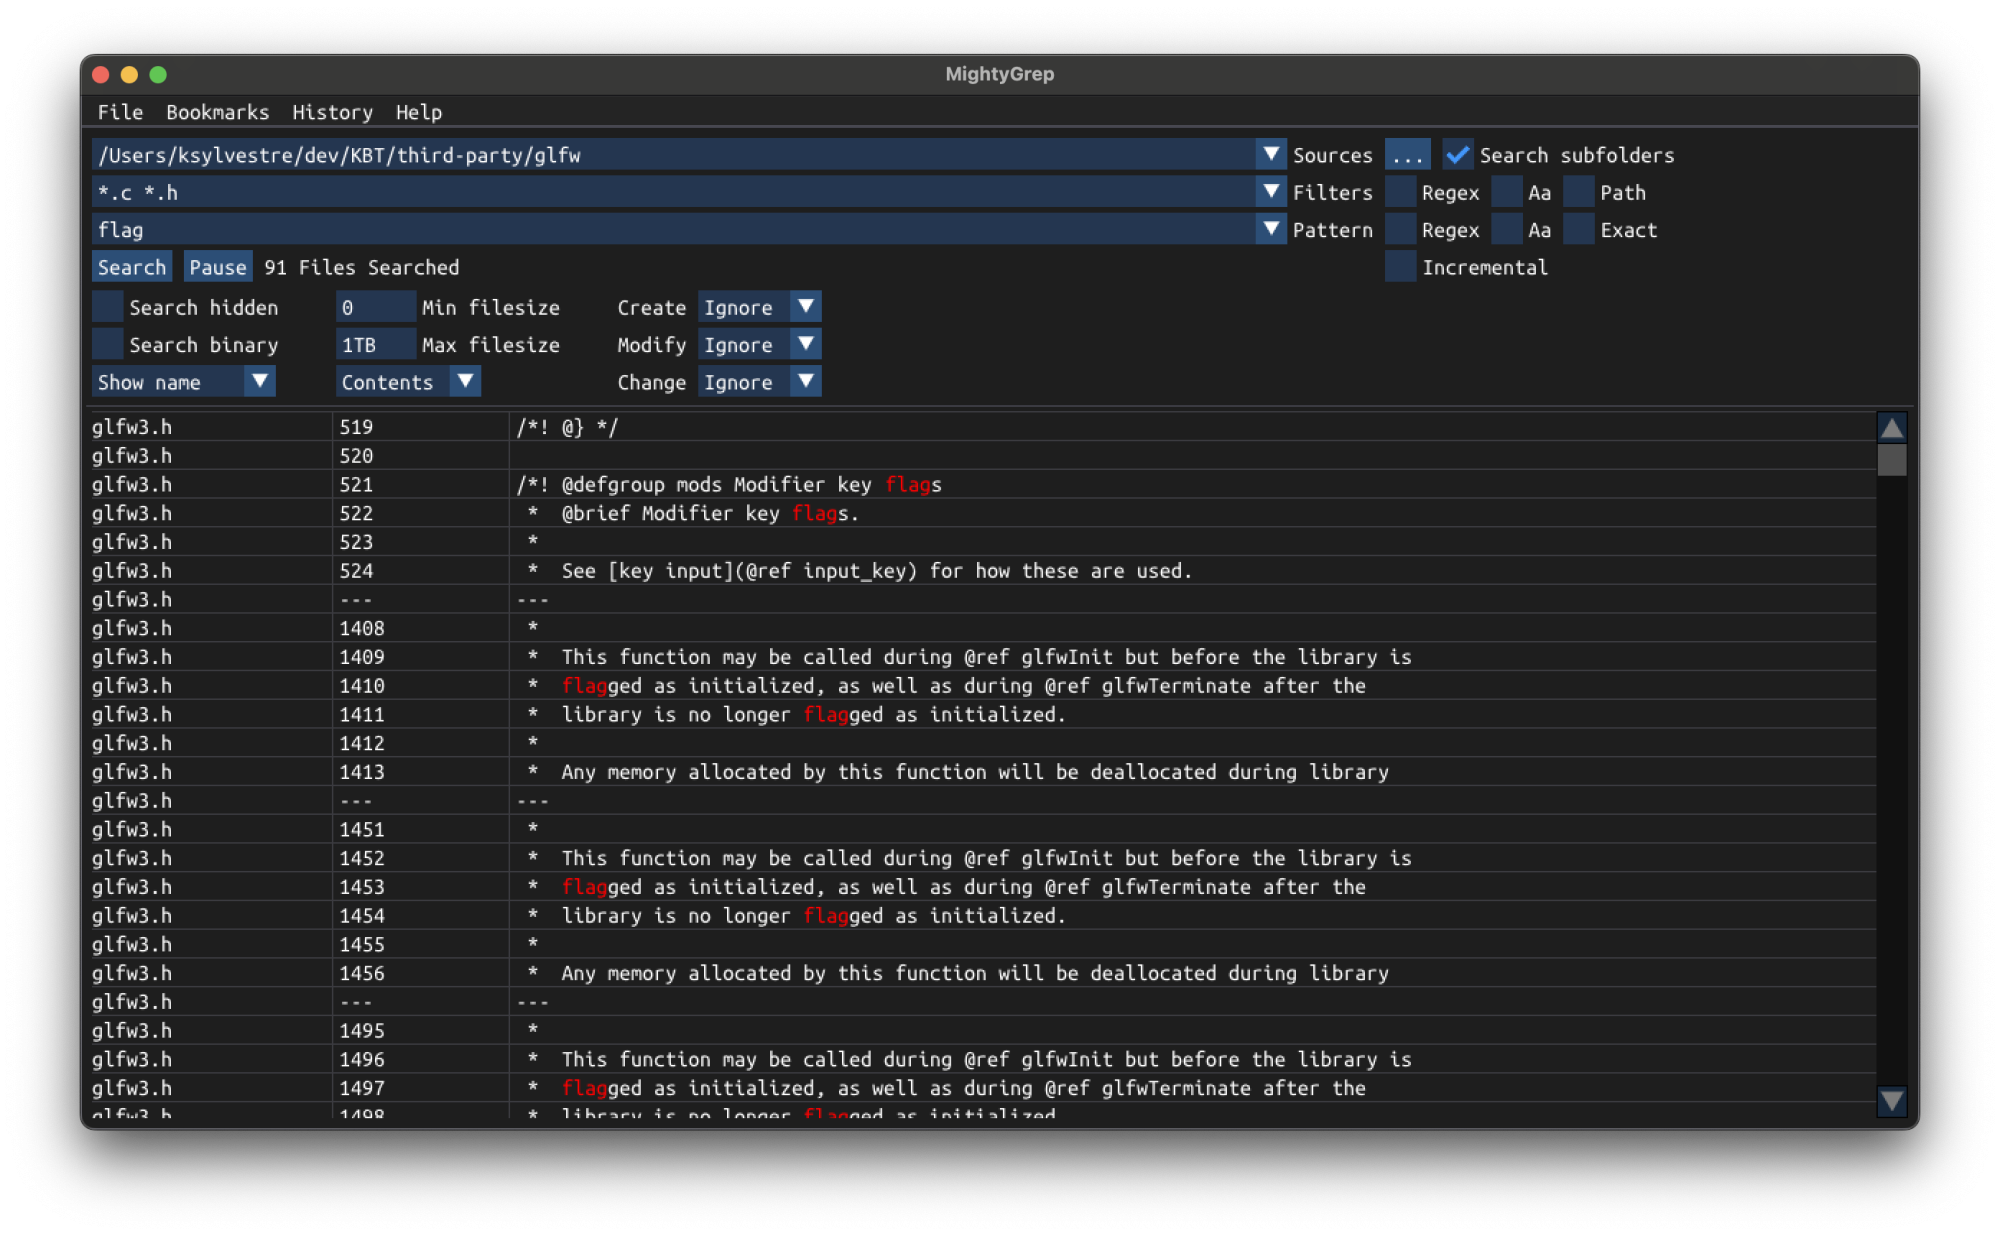Uncheck Search subfolders checkbox
The height and width of the screenshot is (1236, 2000).
[x=1458, y=155]
